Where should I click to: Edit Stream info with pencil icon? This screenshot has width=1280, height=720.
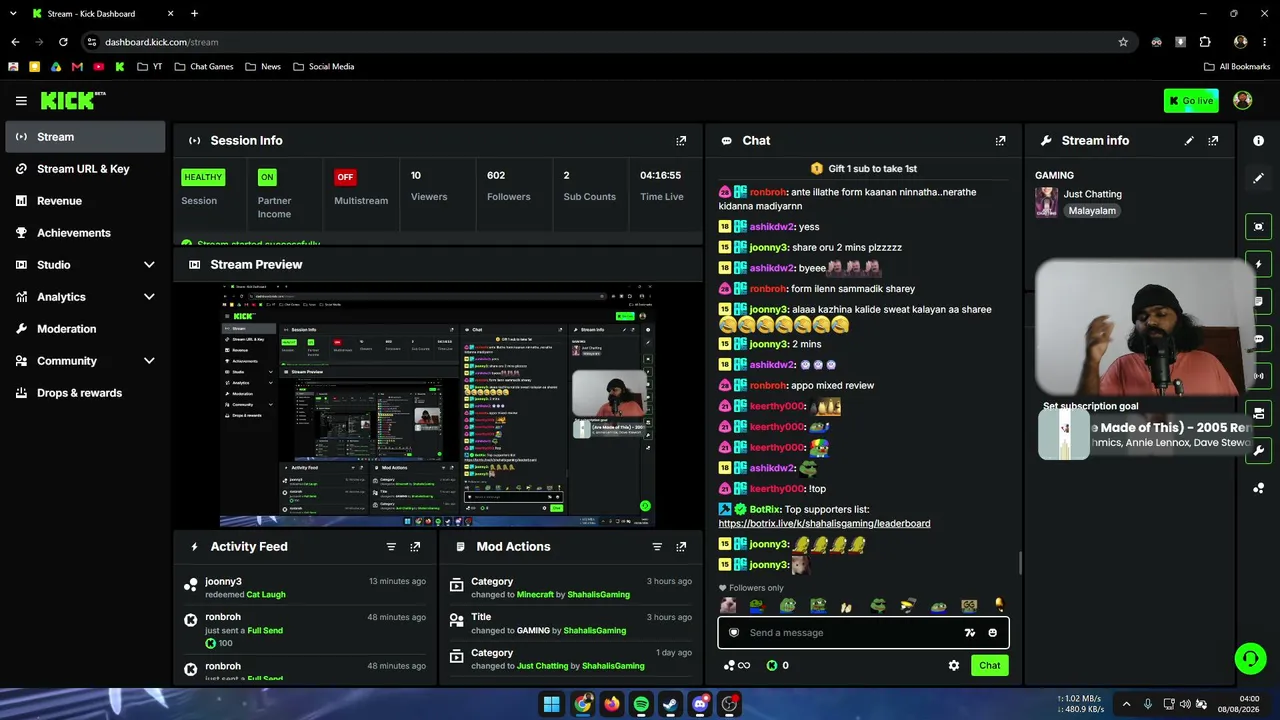pyautogui.click(x=1189, y=141)
